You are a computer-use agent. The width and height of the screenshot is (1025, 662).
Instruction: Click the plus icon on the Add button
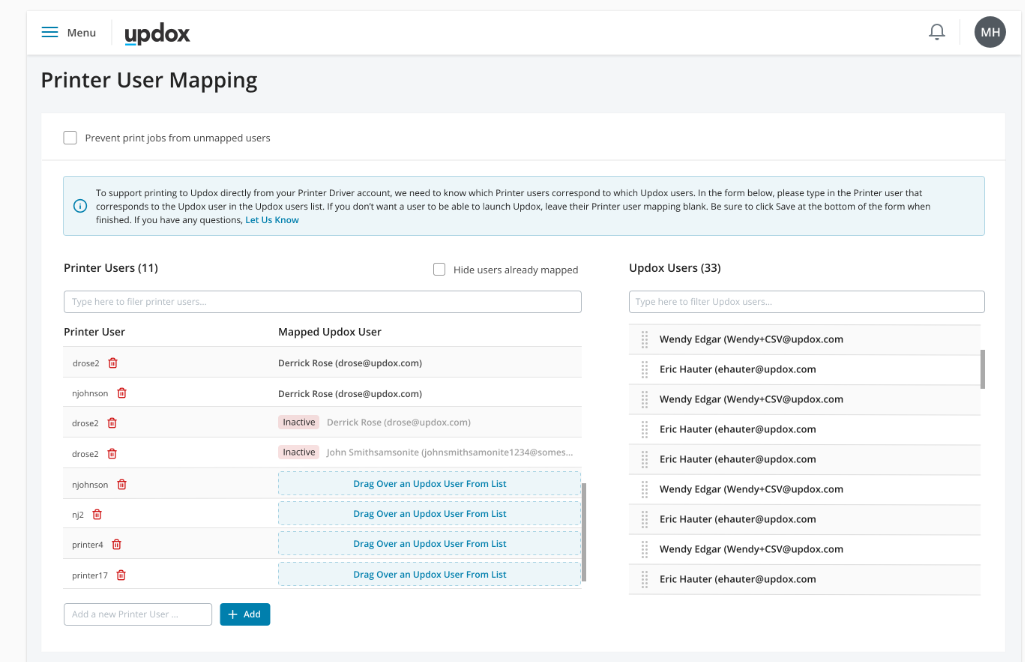233,614
